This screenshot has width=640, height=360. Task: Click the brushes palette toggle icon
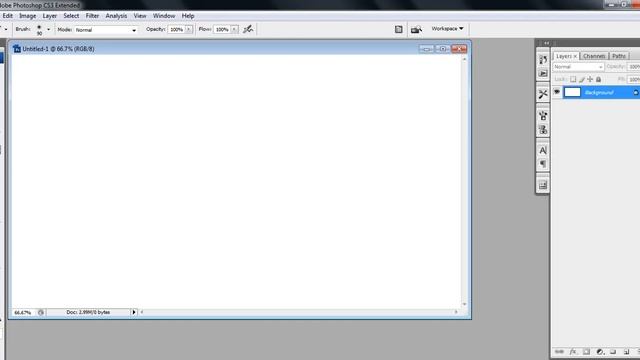tap(398, 29)
